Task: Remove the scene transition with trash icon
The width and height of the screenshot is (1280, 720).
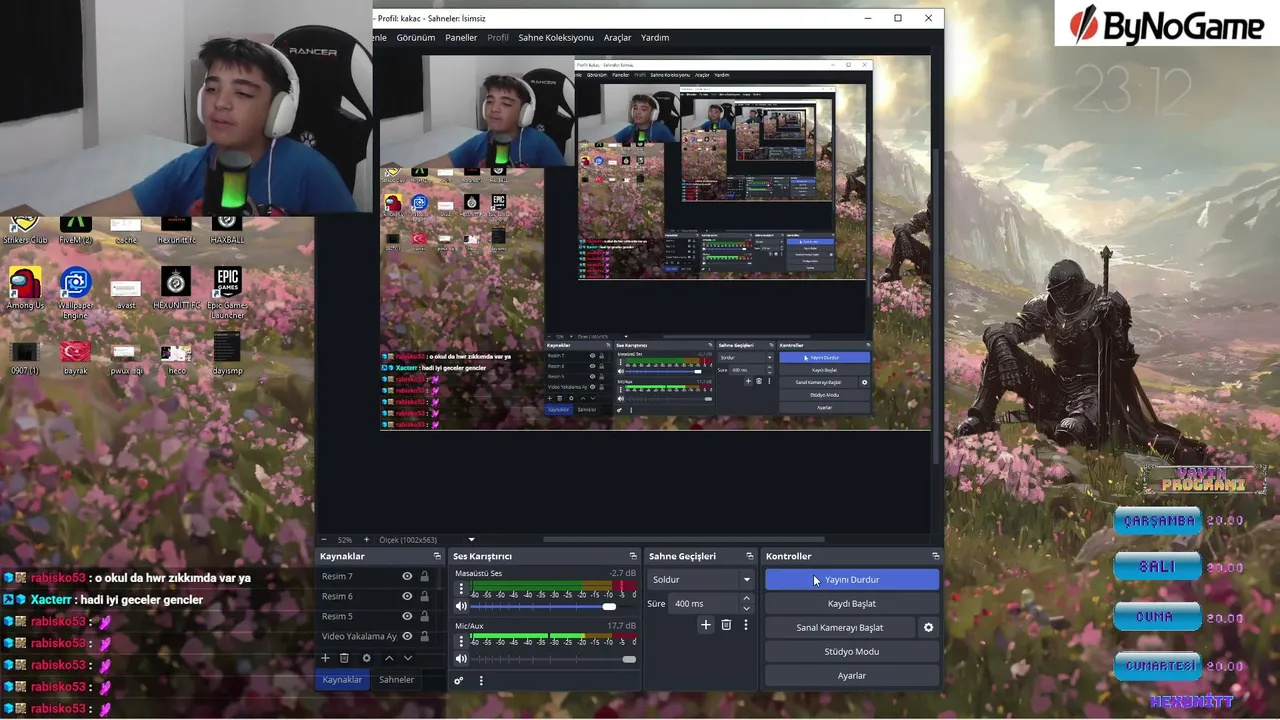Action: click(726, 625)
